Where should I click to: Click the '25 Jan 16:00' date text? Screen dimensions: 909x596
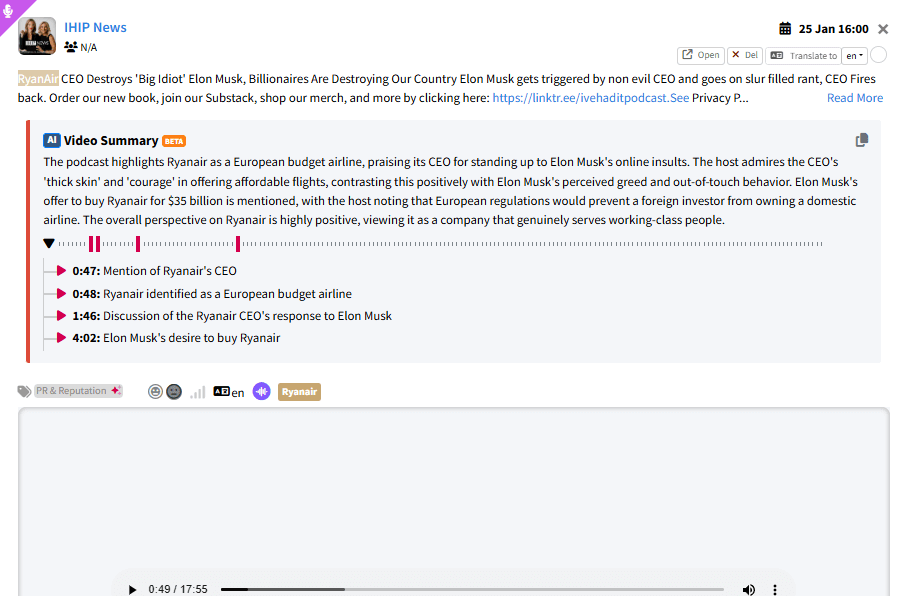[833, 29]
